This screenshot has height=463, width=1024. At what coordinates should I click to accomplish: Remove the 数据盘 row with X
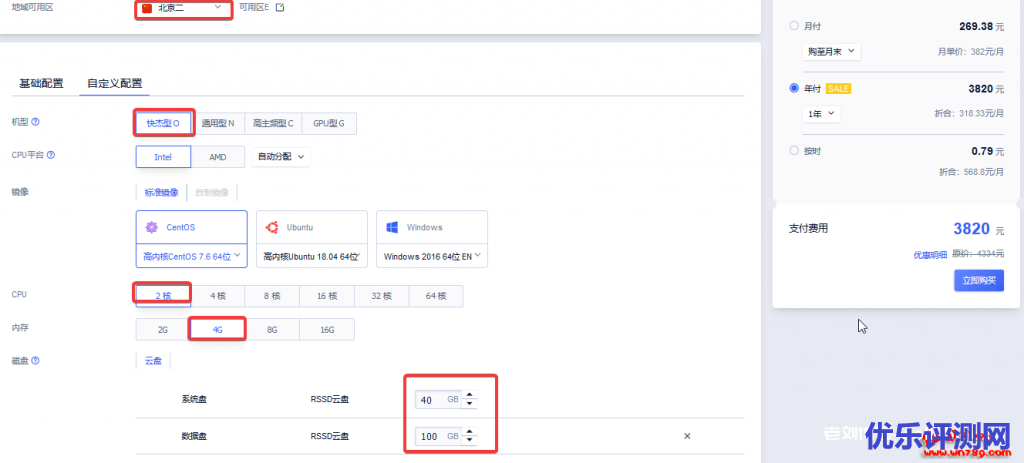click(x=687, y=436)
